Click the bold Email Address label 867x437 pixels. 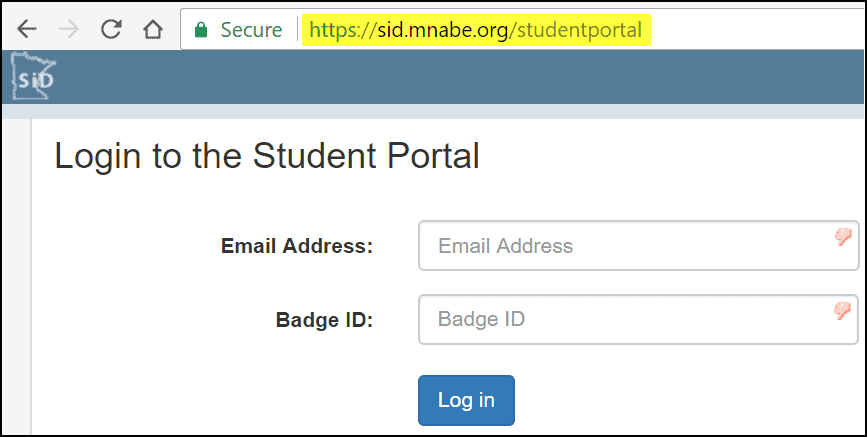pyautogui.click(x=296, y=246)
